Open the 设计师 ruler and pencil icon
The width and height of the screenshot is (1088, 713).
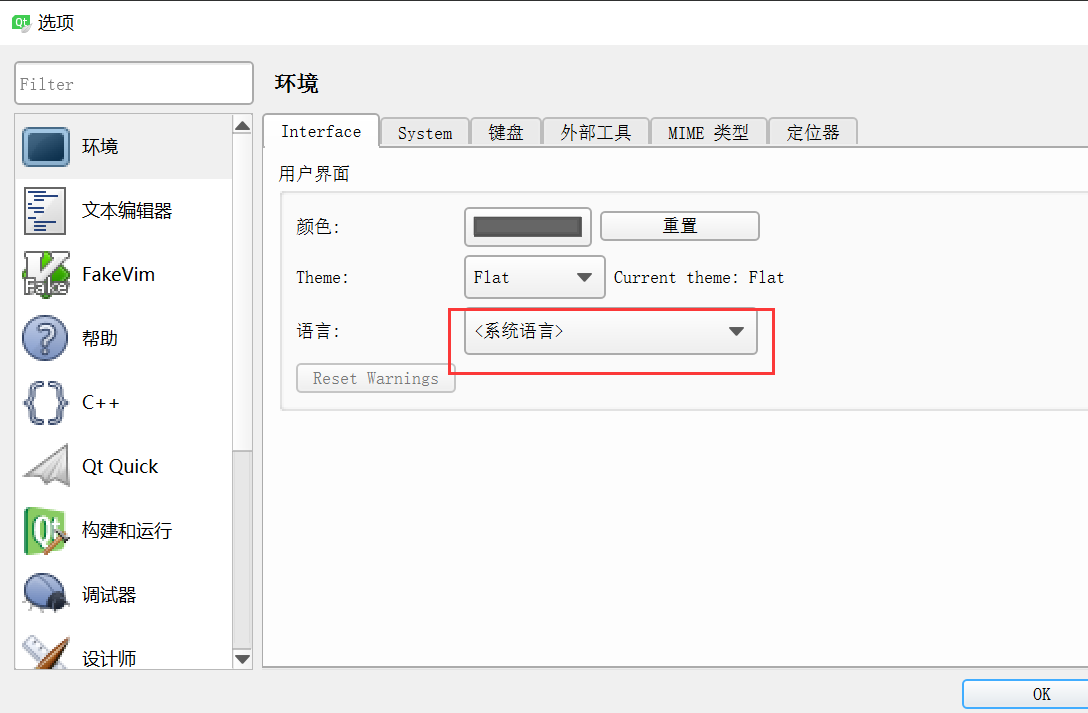pyautogui.click(x=46, y=653)
